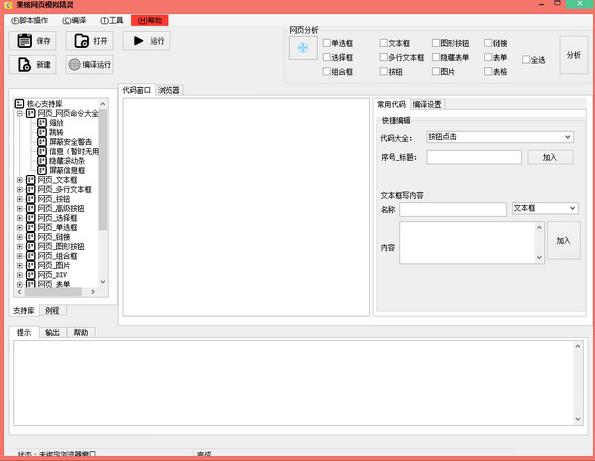Expand the 网页_文本框 tree node

pyautogui.click(x=20, y=180)
